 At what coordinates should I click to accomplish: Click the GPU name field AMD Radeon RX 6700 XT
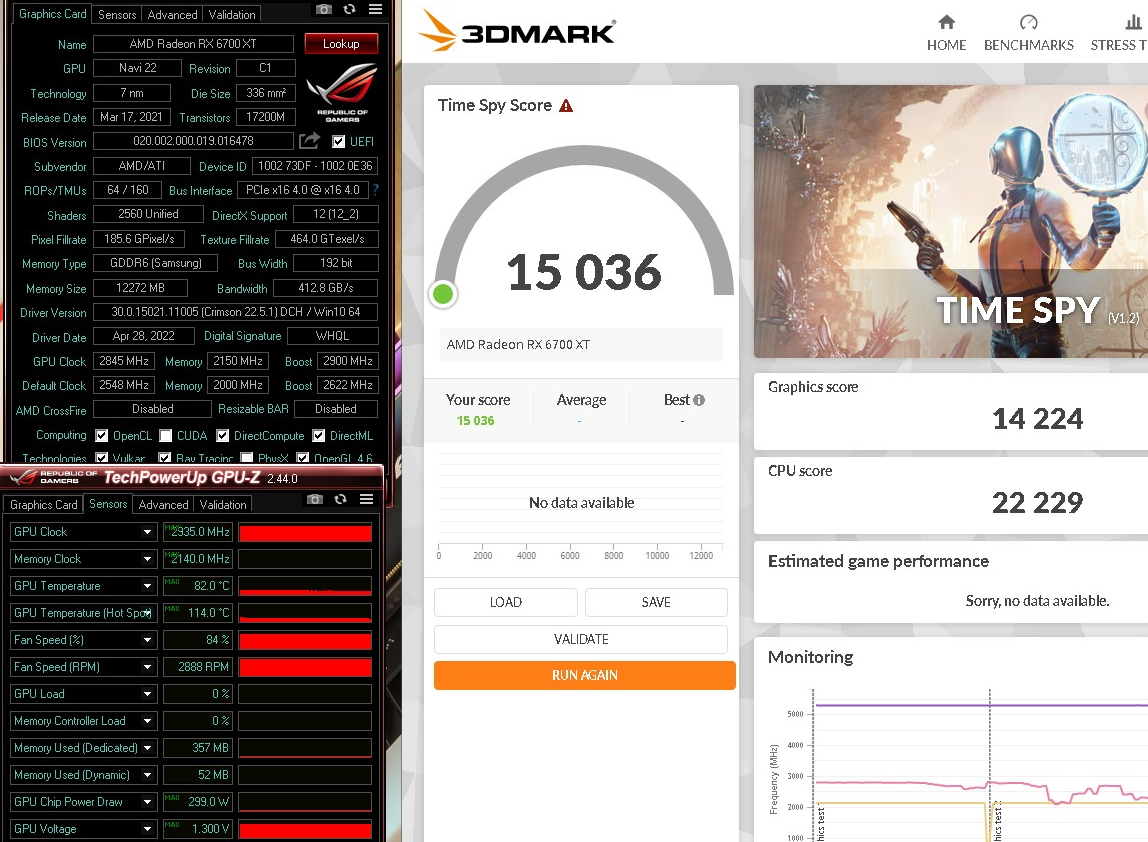coord(193,44)
